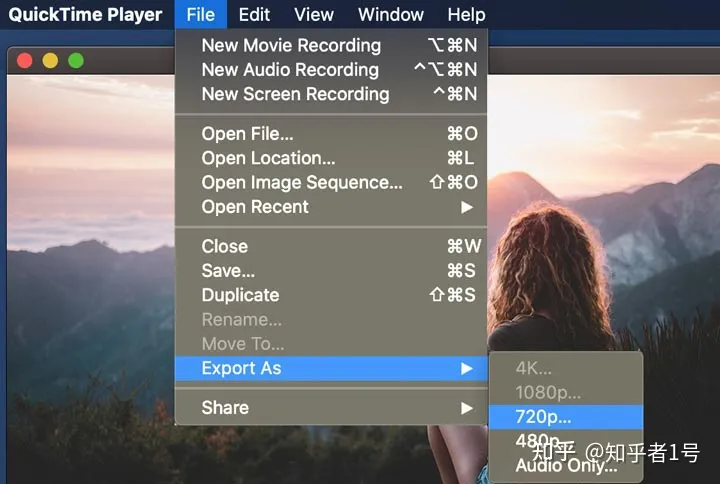
Task: Click the QuickTime Player app menu
Action: click(85, 15)
